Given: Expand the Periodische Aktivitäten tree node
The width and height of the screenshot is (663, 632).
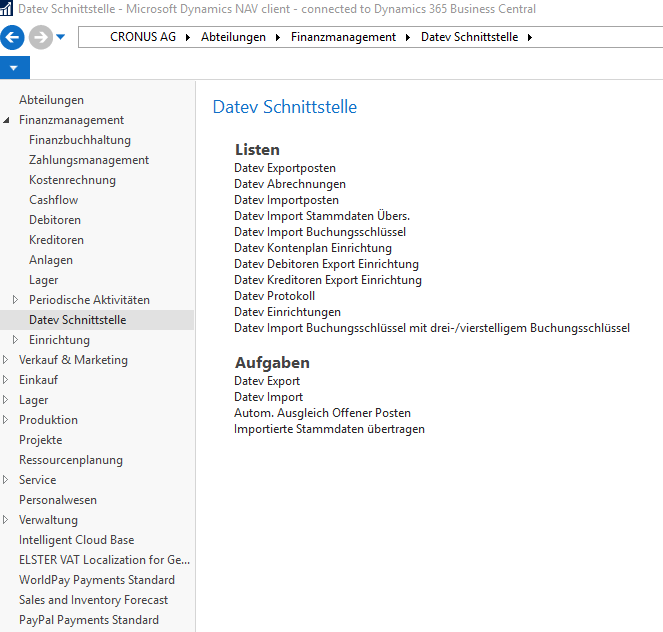Looking at the screenshot, I should [14, 300].
